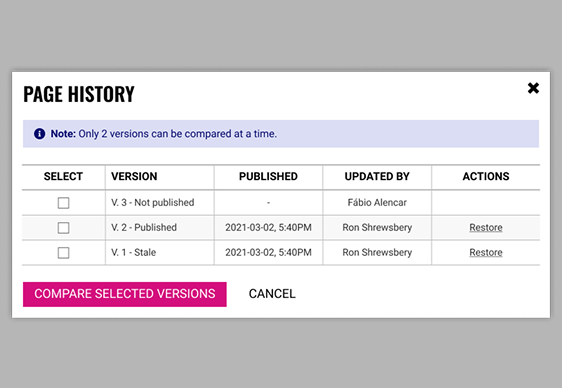This screenshot has width=562, height=388.
Task: Select the V. 2 - Published checkbox
Action: click(x=63, y=228)
